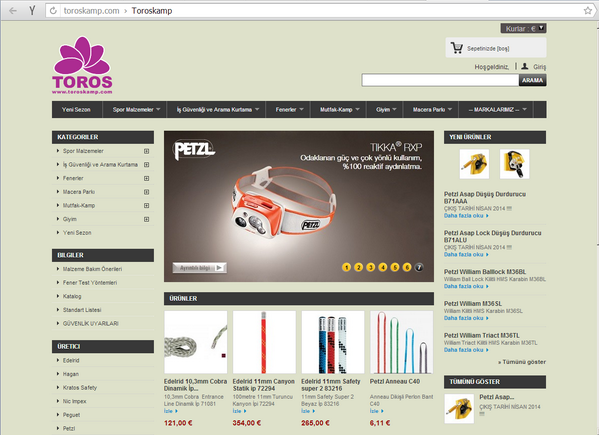Click the Yandex Y browser icon
Screen dimensions: 599x435
32,11
